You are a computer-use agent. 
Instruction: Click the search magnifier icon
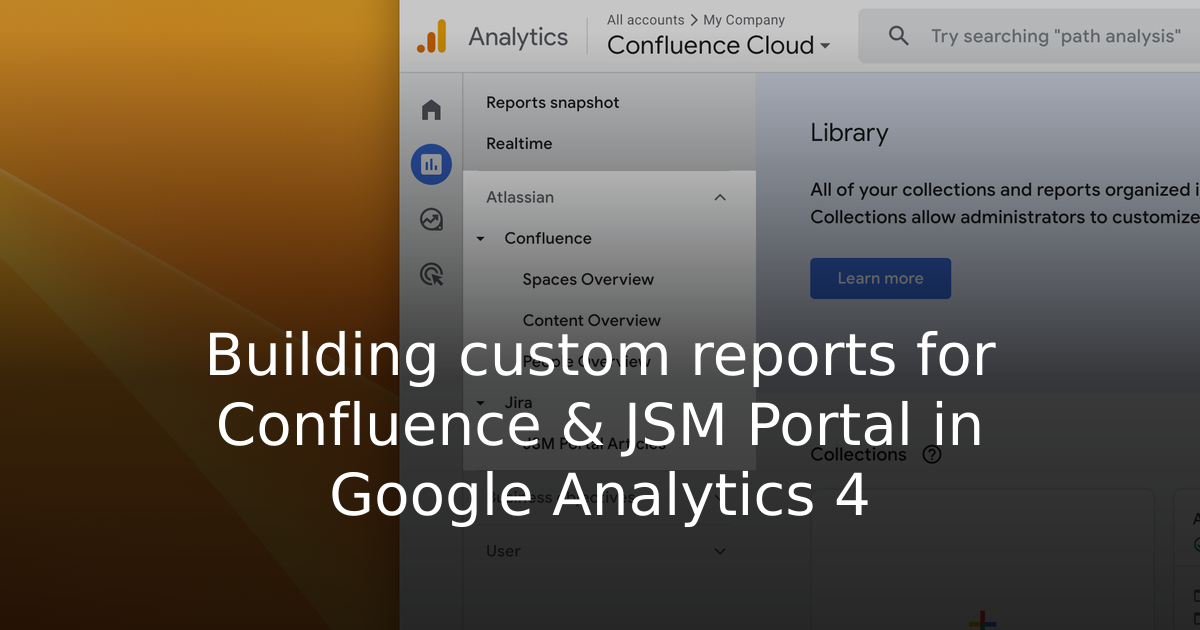tap(898, 35)
